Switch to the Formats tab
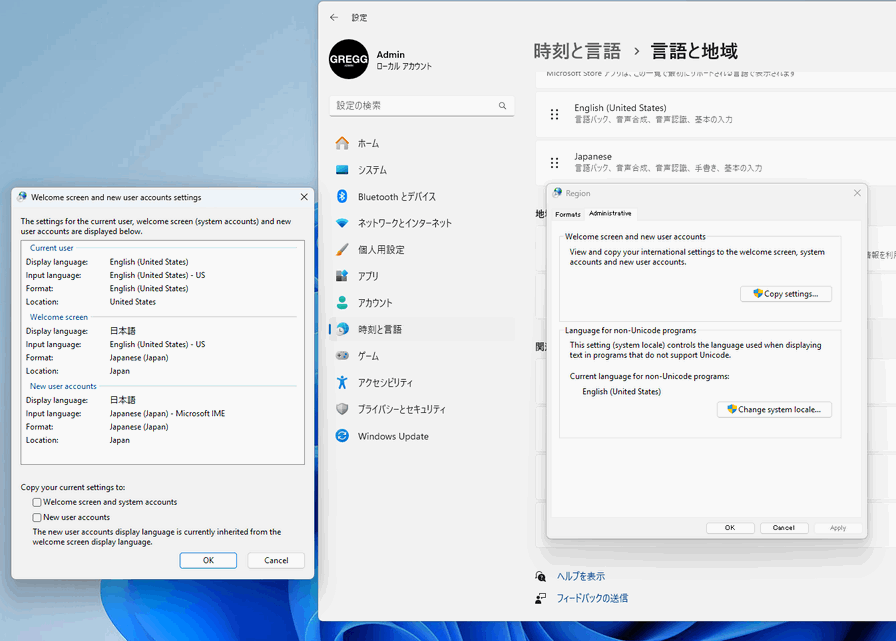The image size is (896, 641). click(x=567, y=214)
